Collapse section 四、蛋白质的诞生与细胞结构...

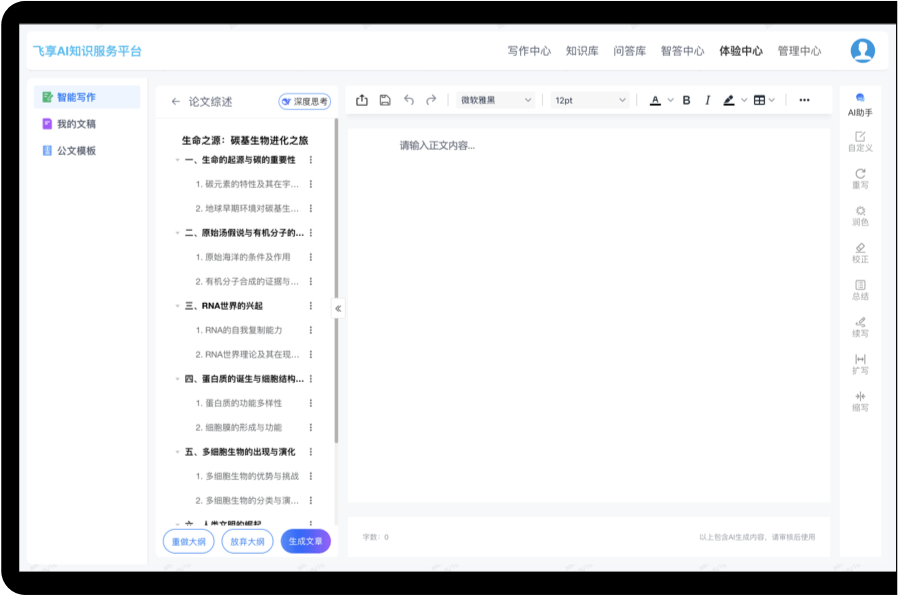[x=177, y=379]
